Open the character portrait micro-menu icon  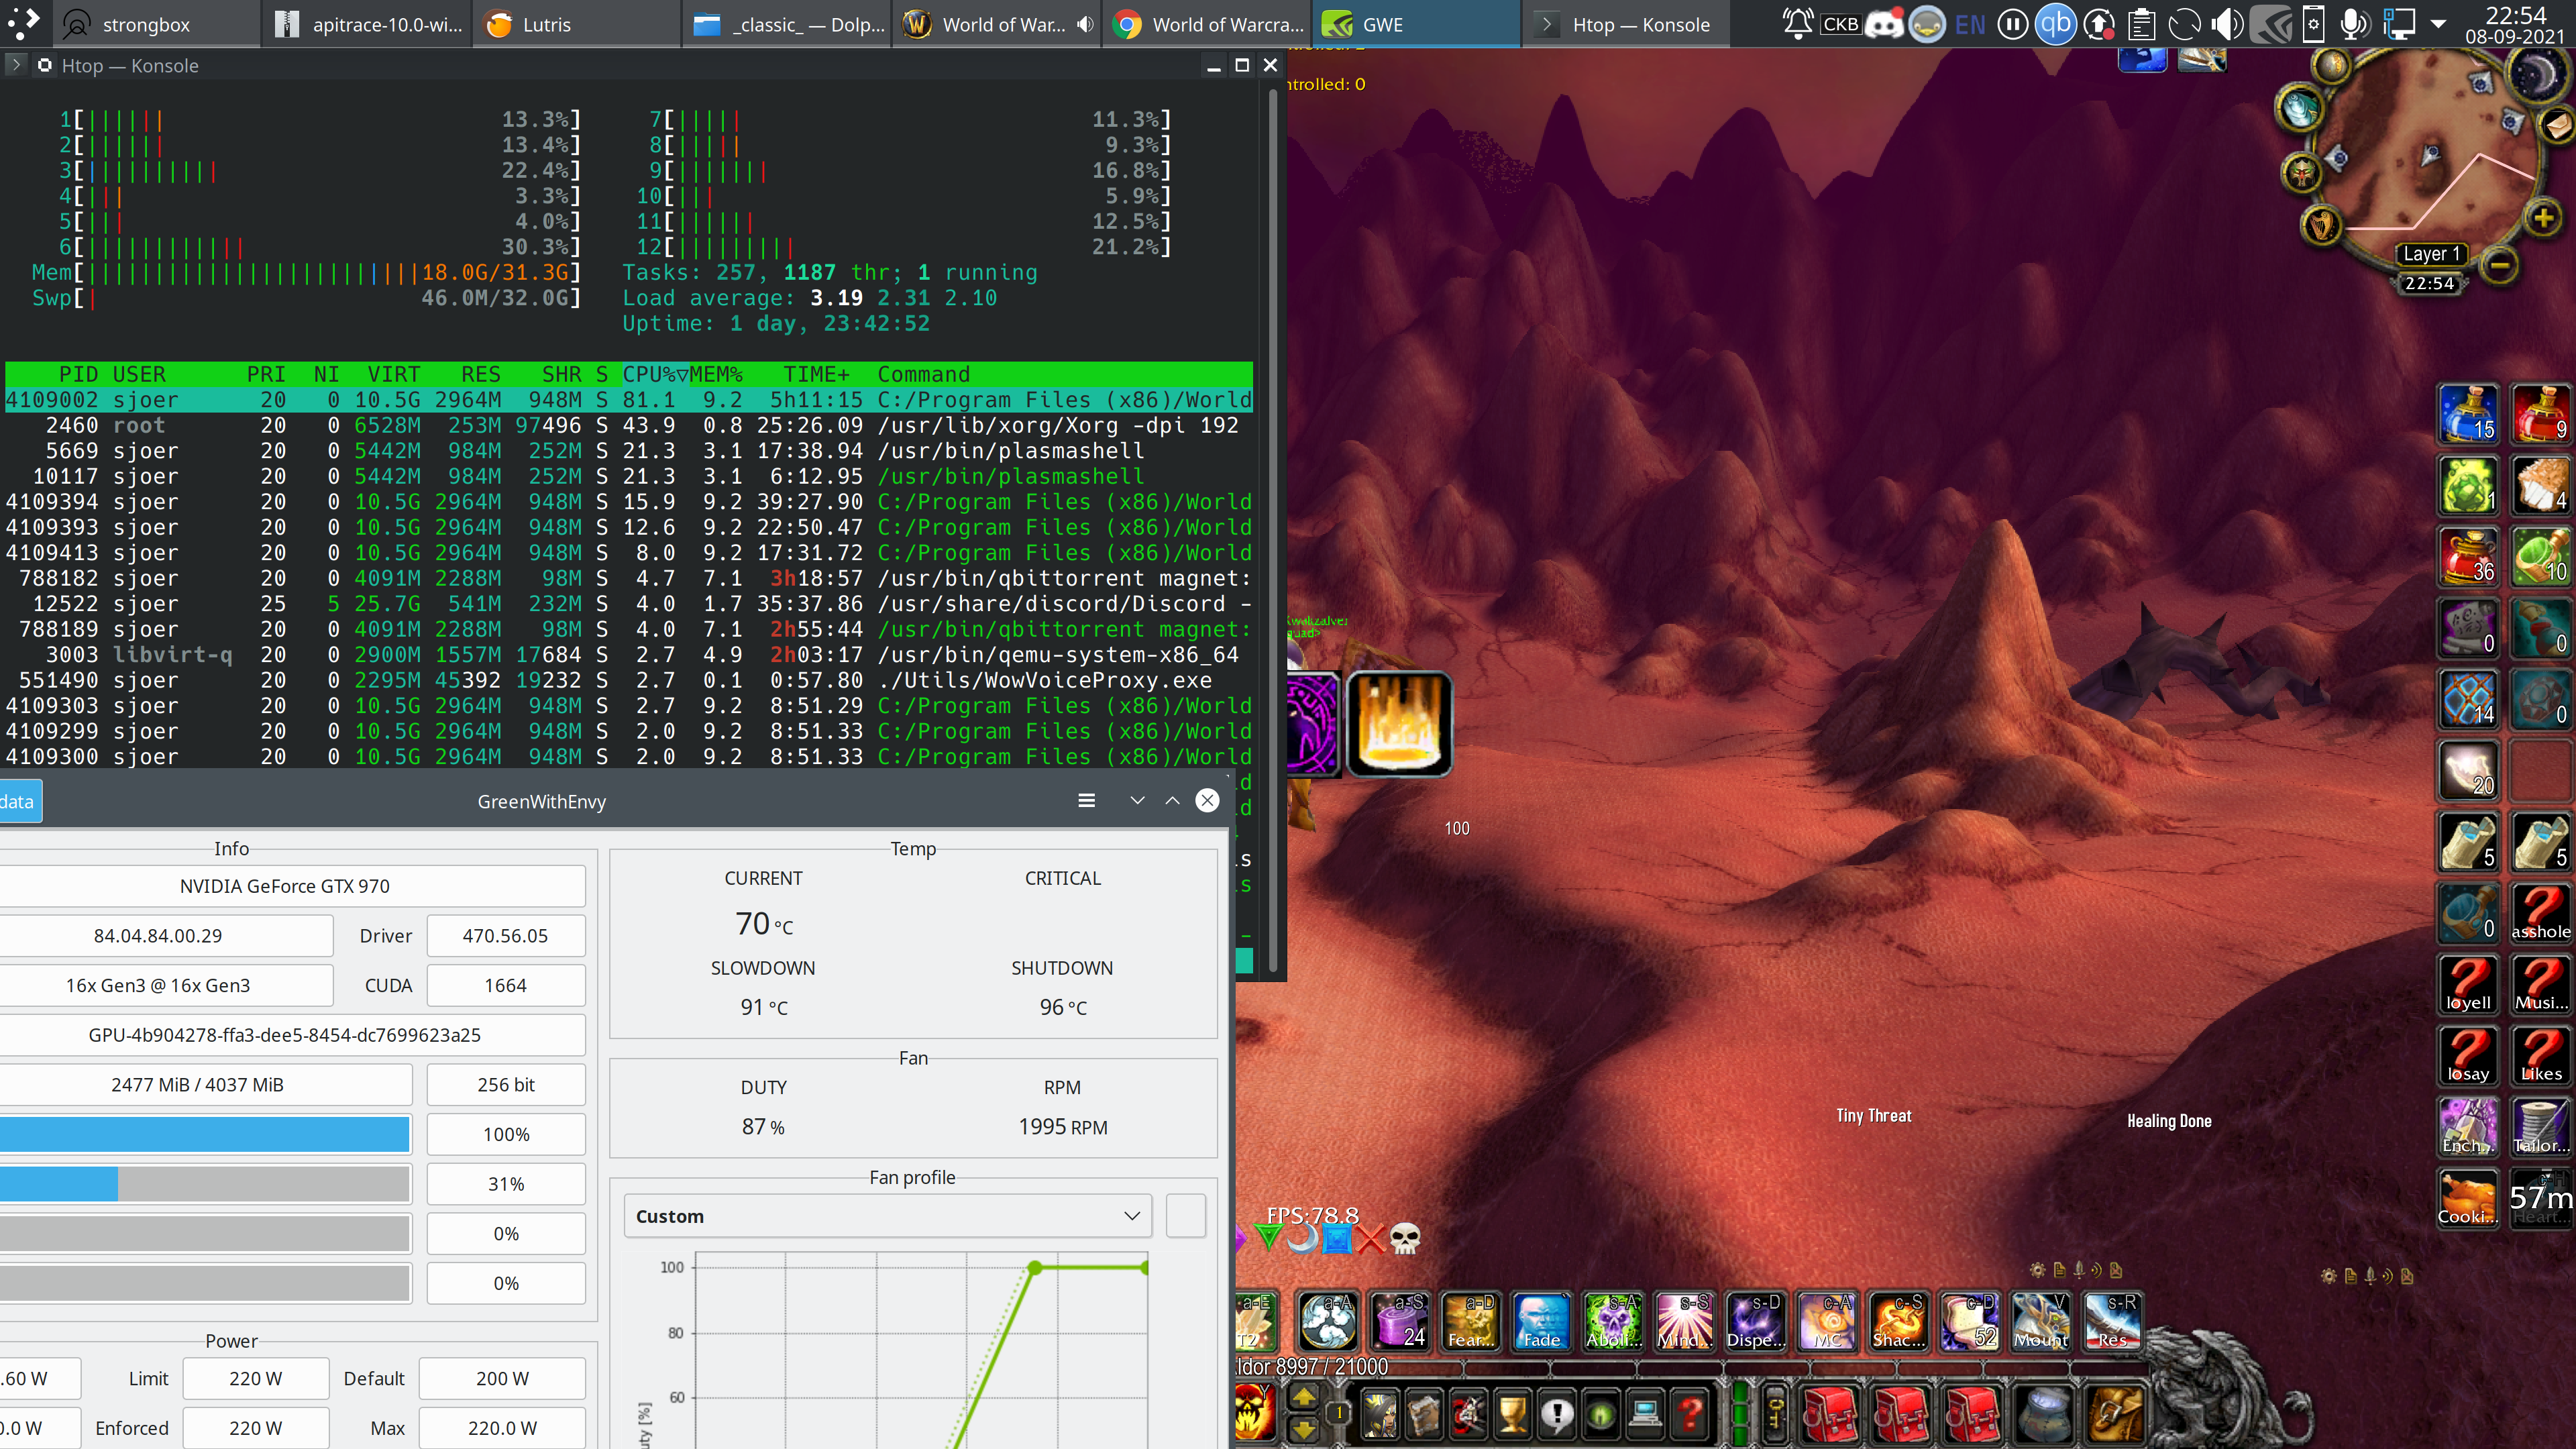(1380, 1414)
